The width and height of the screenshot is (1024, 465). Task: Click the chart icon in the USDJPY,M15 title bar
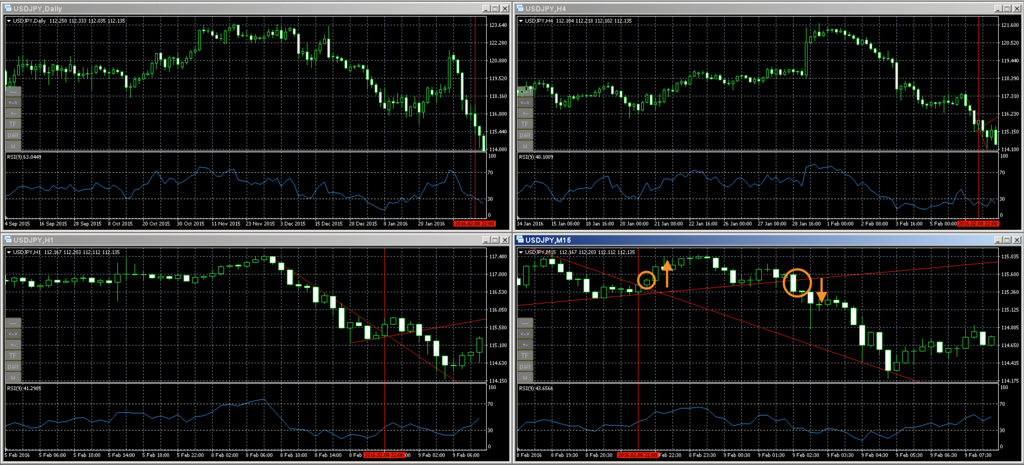coord(520,239)
